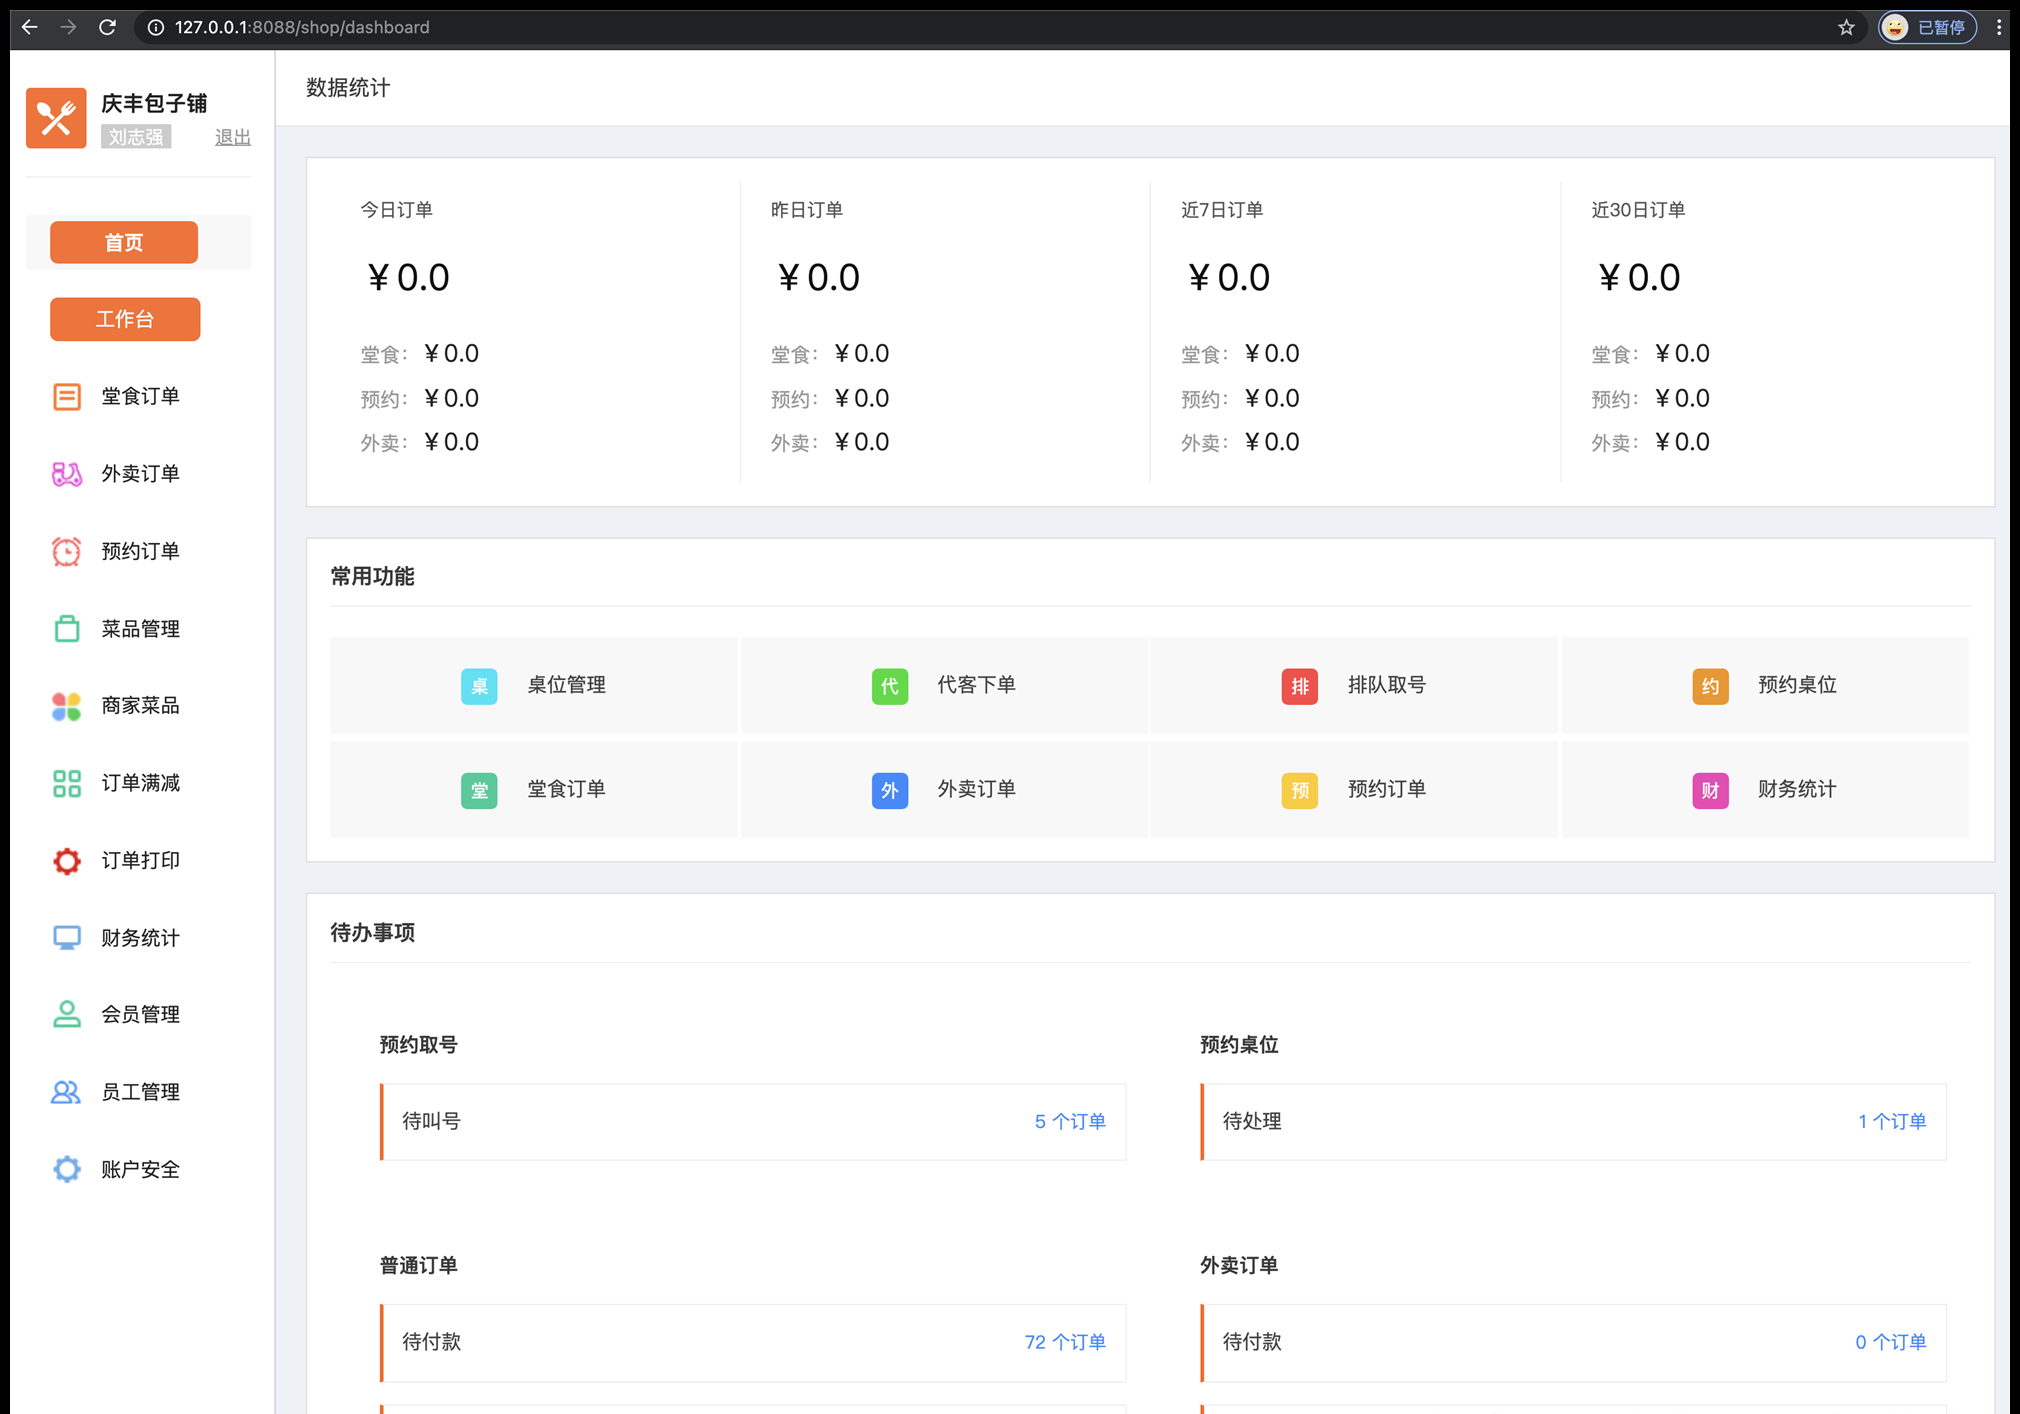Click the 退出 logout link
The image size is (2020, 1414).
coord(232,137)
